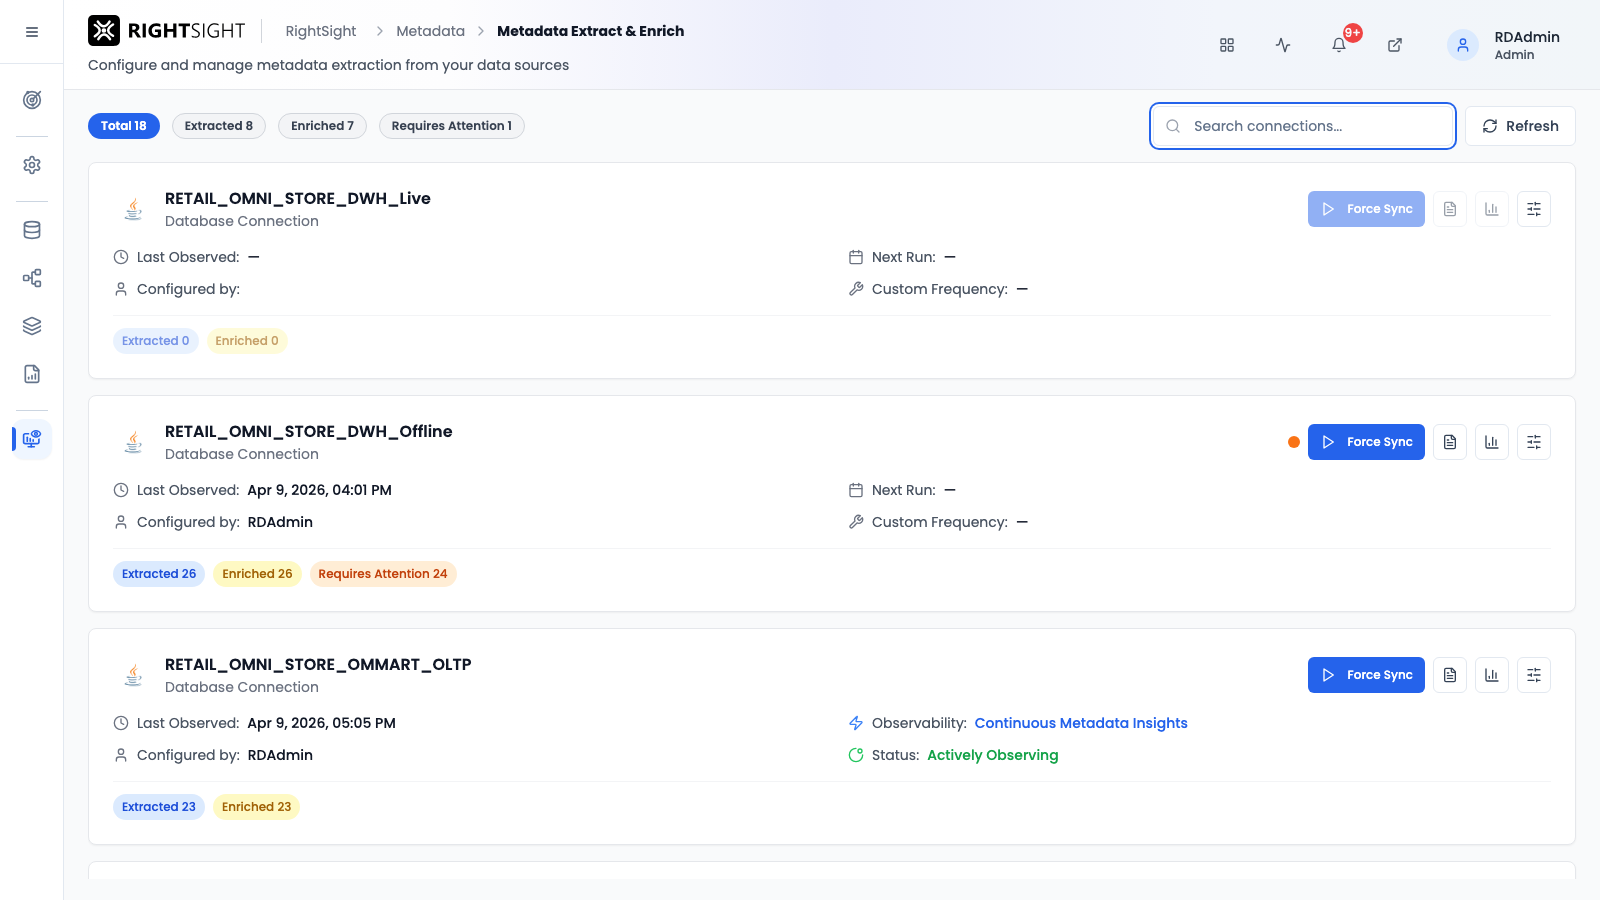The height and width of the screenshot is (900, 1600).
Task: Open the activity pulse icon in header
Action: coord(1283,45)
